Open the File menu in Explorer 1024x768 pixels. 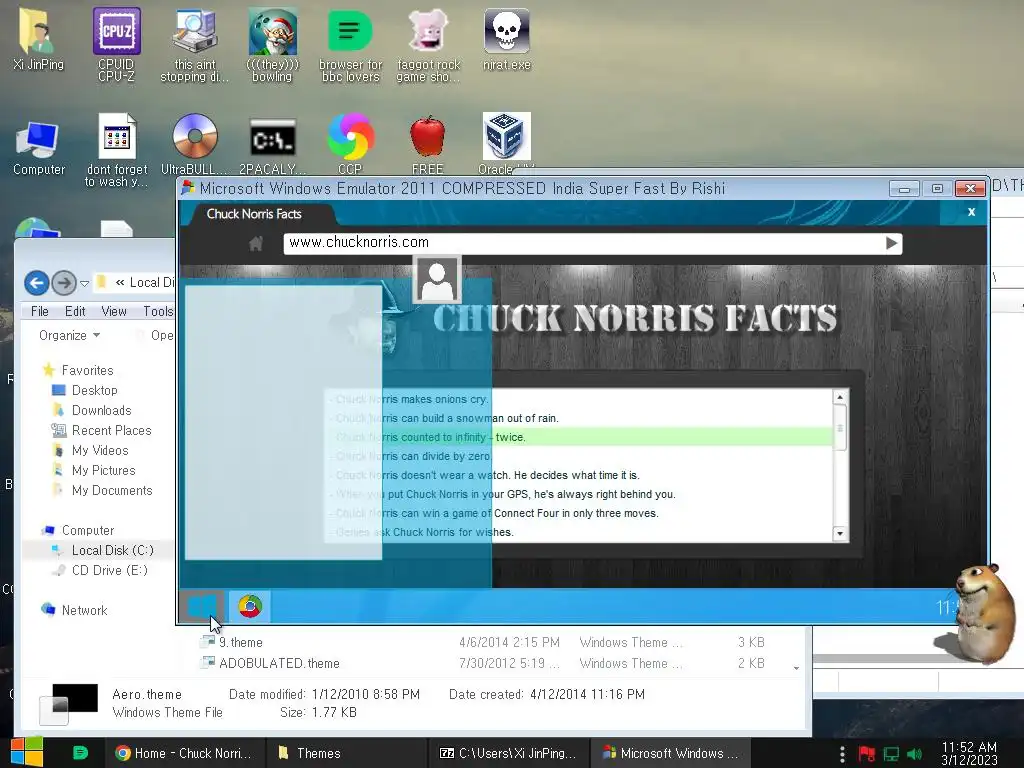pos(40,312)
